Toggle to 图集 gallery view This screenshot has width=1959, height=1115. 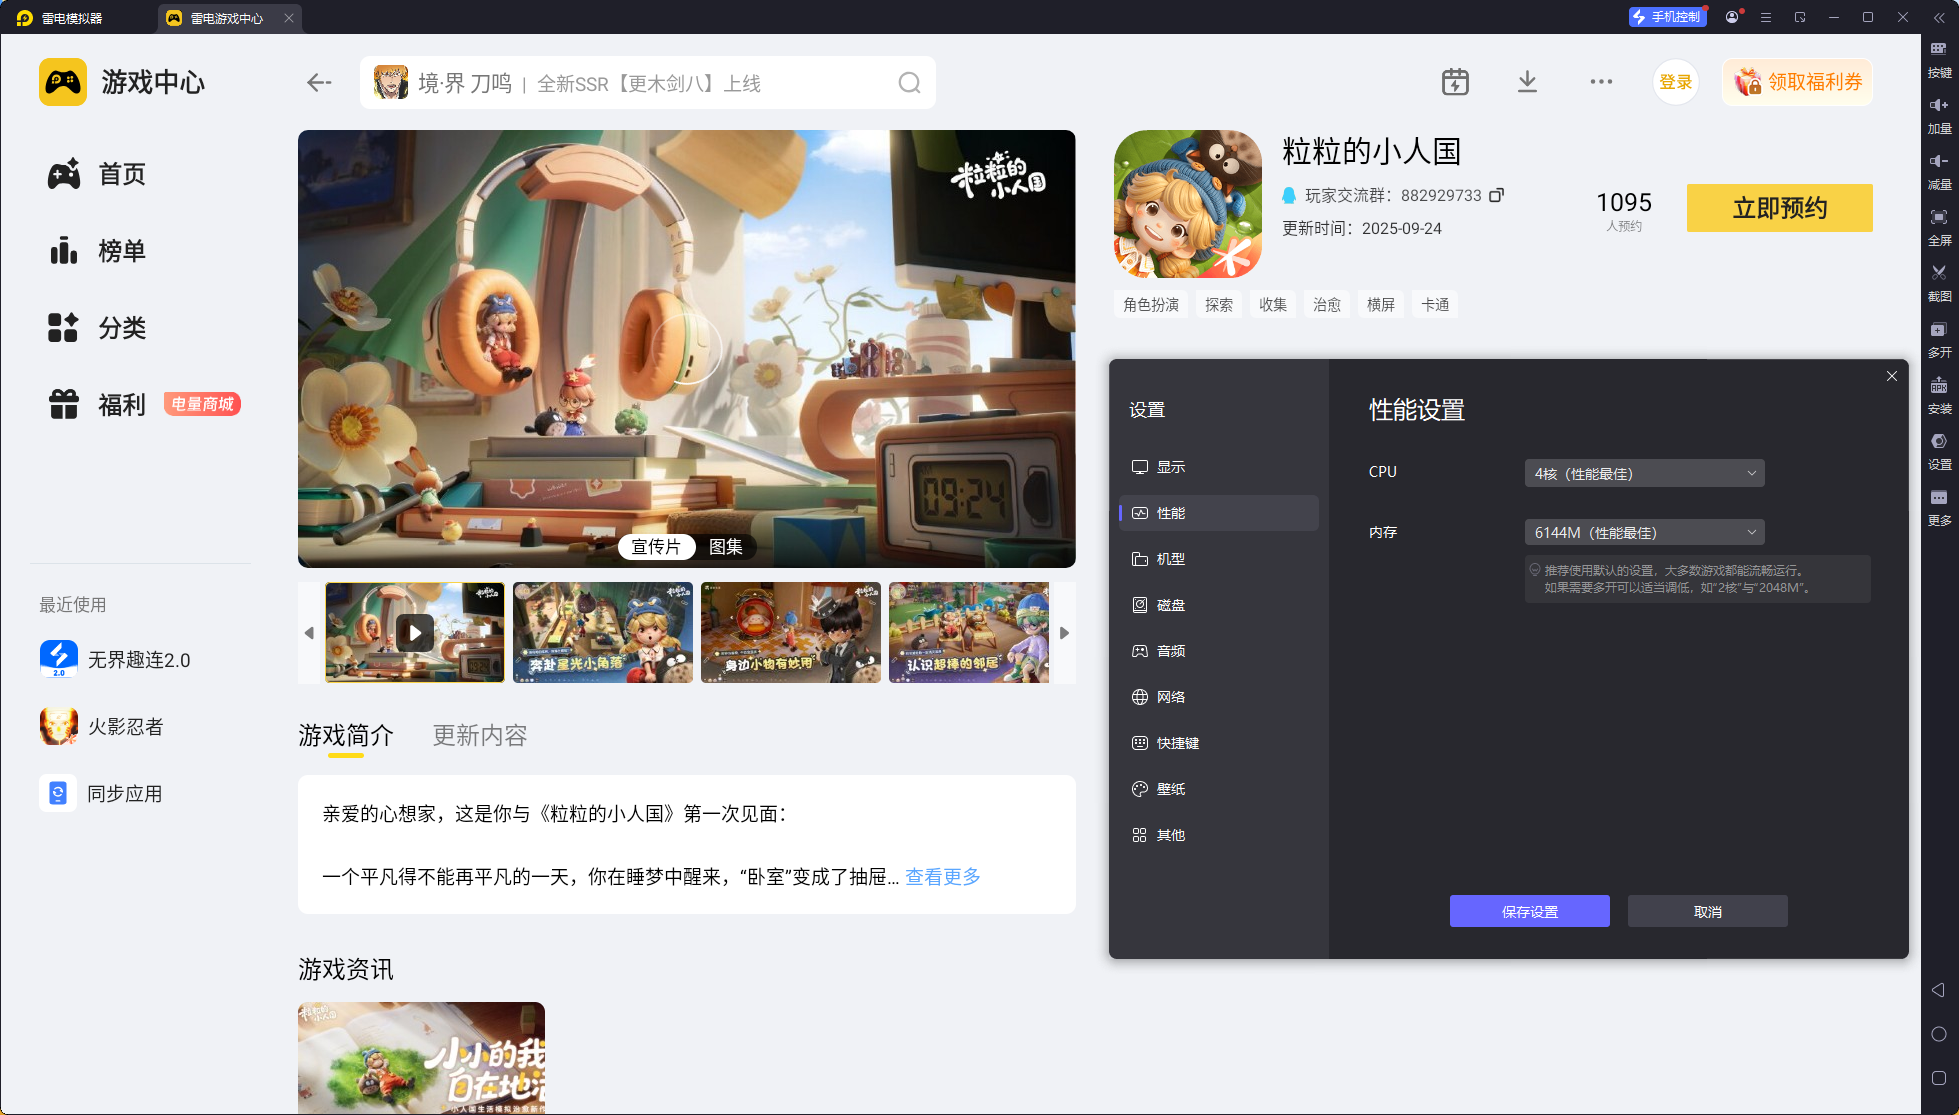(x=725, y=547)
